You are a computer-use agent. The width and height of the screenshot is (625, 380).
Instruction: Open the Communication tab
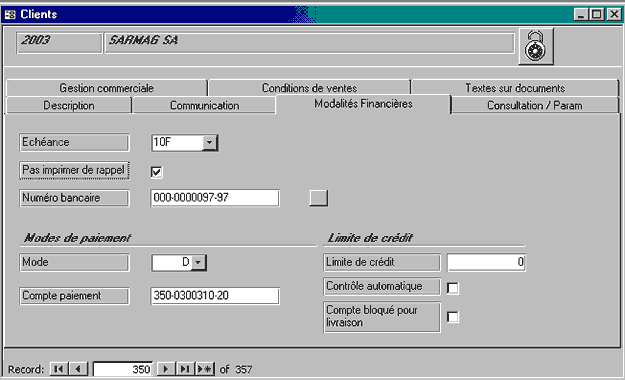pyautogui.click(x=204, y=105)
